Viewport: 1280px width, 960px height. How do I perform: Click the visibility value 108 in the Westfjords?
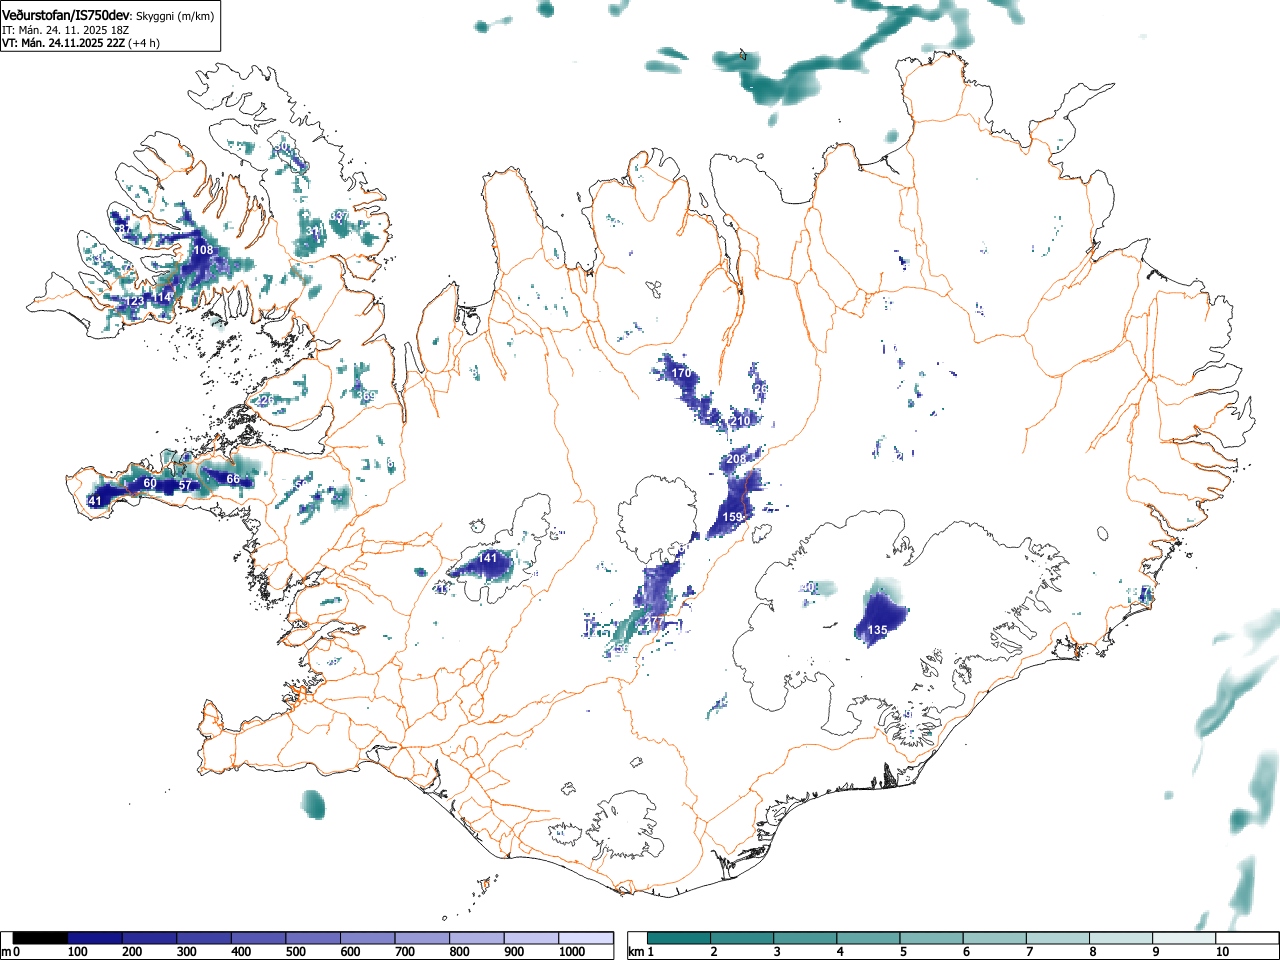pos(203,250)
